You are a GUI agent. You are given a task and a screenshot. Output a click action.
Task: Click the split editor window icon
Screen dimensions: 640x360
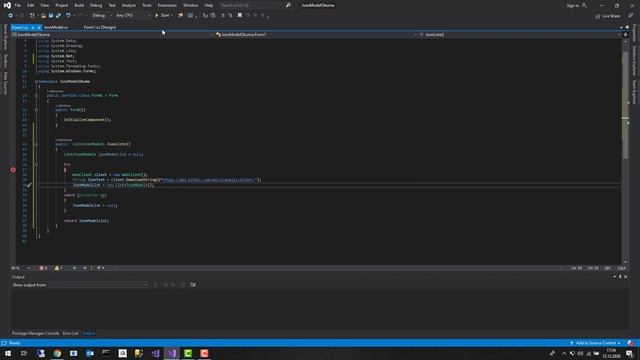click(x=625, y=35)
